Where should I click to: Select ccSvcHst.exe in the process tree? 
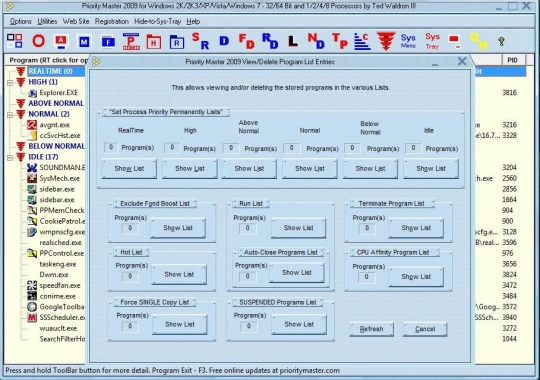(60, 136)
